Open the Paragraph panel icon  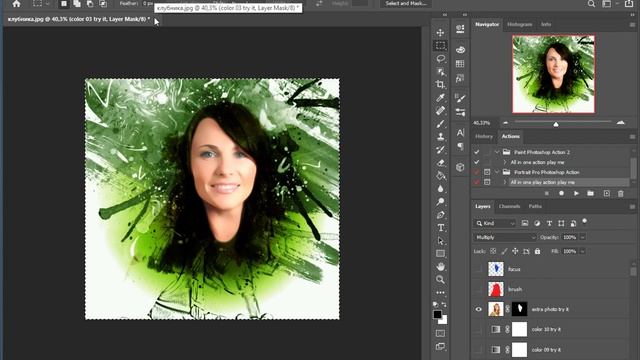[x=460, y=146]
